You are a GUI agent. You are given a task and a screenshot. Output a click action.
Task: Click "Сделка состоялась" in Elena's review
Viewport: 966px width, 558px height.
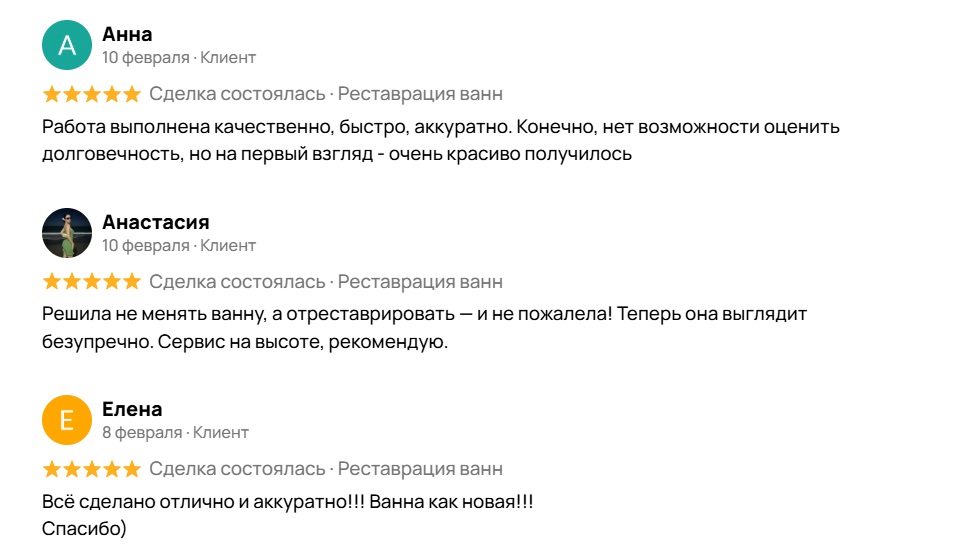(x=237, y=469)
